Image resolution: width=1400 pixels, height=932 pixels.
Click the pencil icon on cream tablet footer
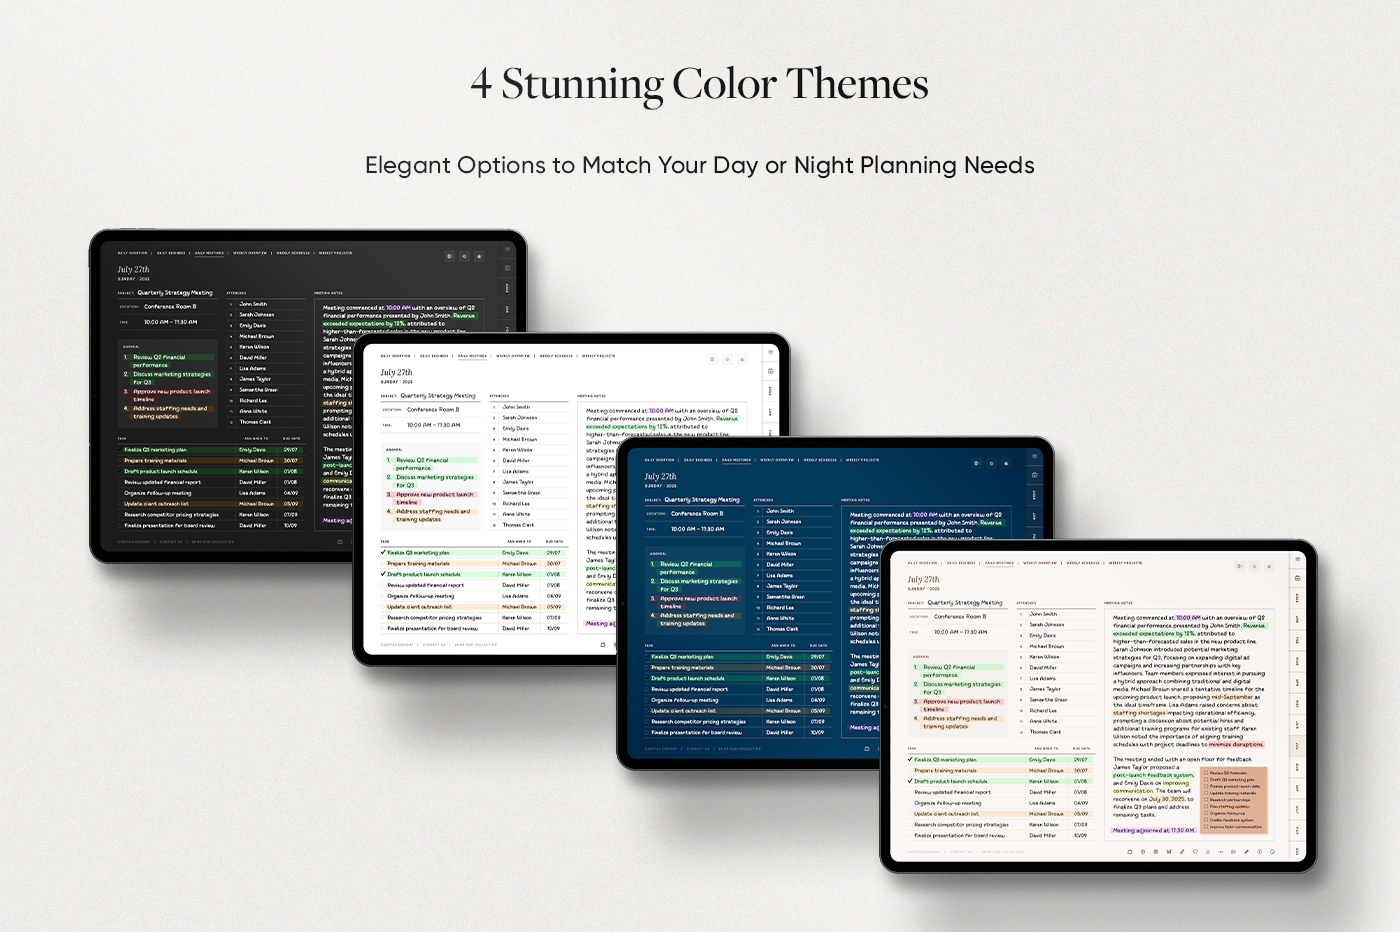click(1246, 852)
